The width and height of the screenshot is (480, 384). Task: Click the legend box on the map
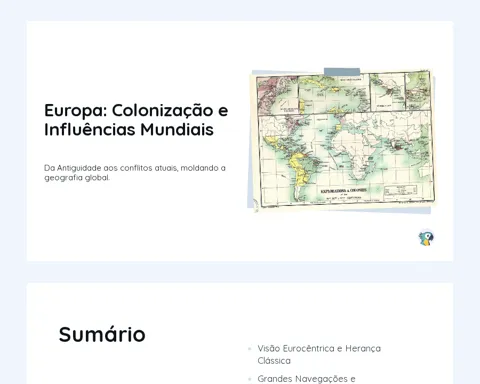click(x=401, y=191)
